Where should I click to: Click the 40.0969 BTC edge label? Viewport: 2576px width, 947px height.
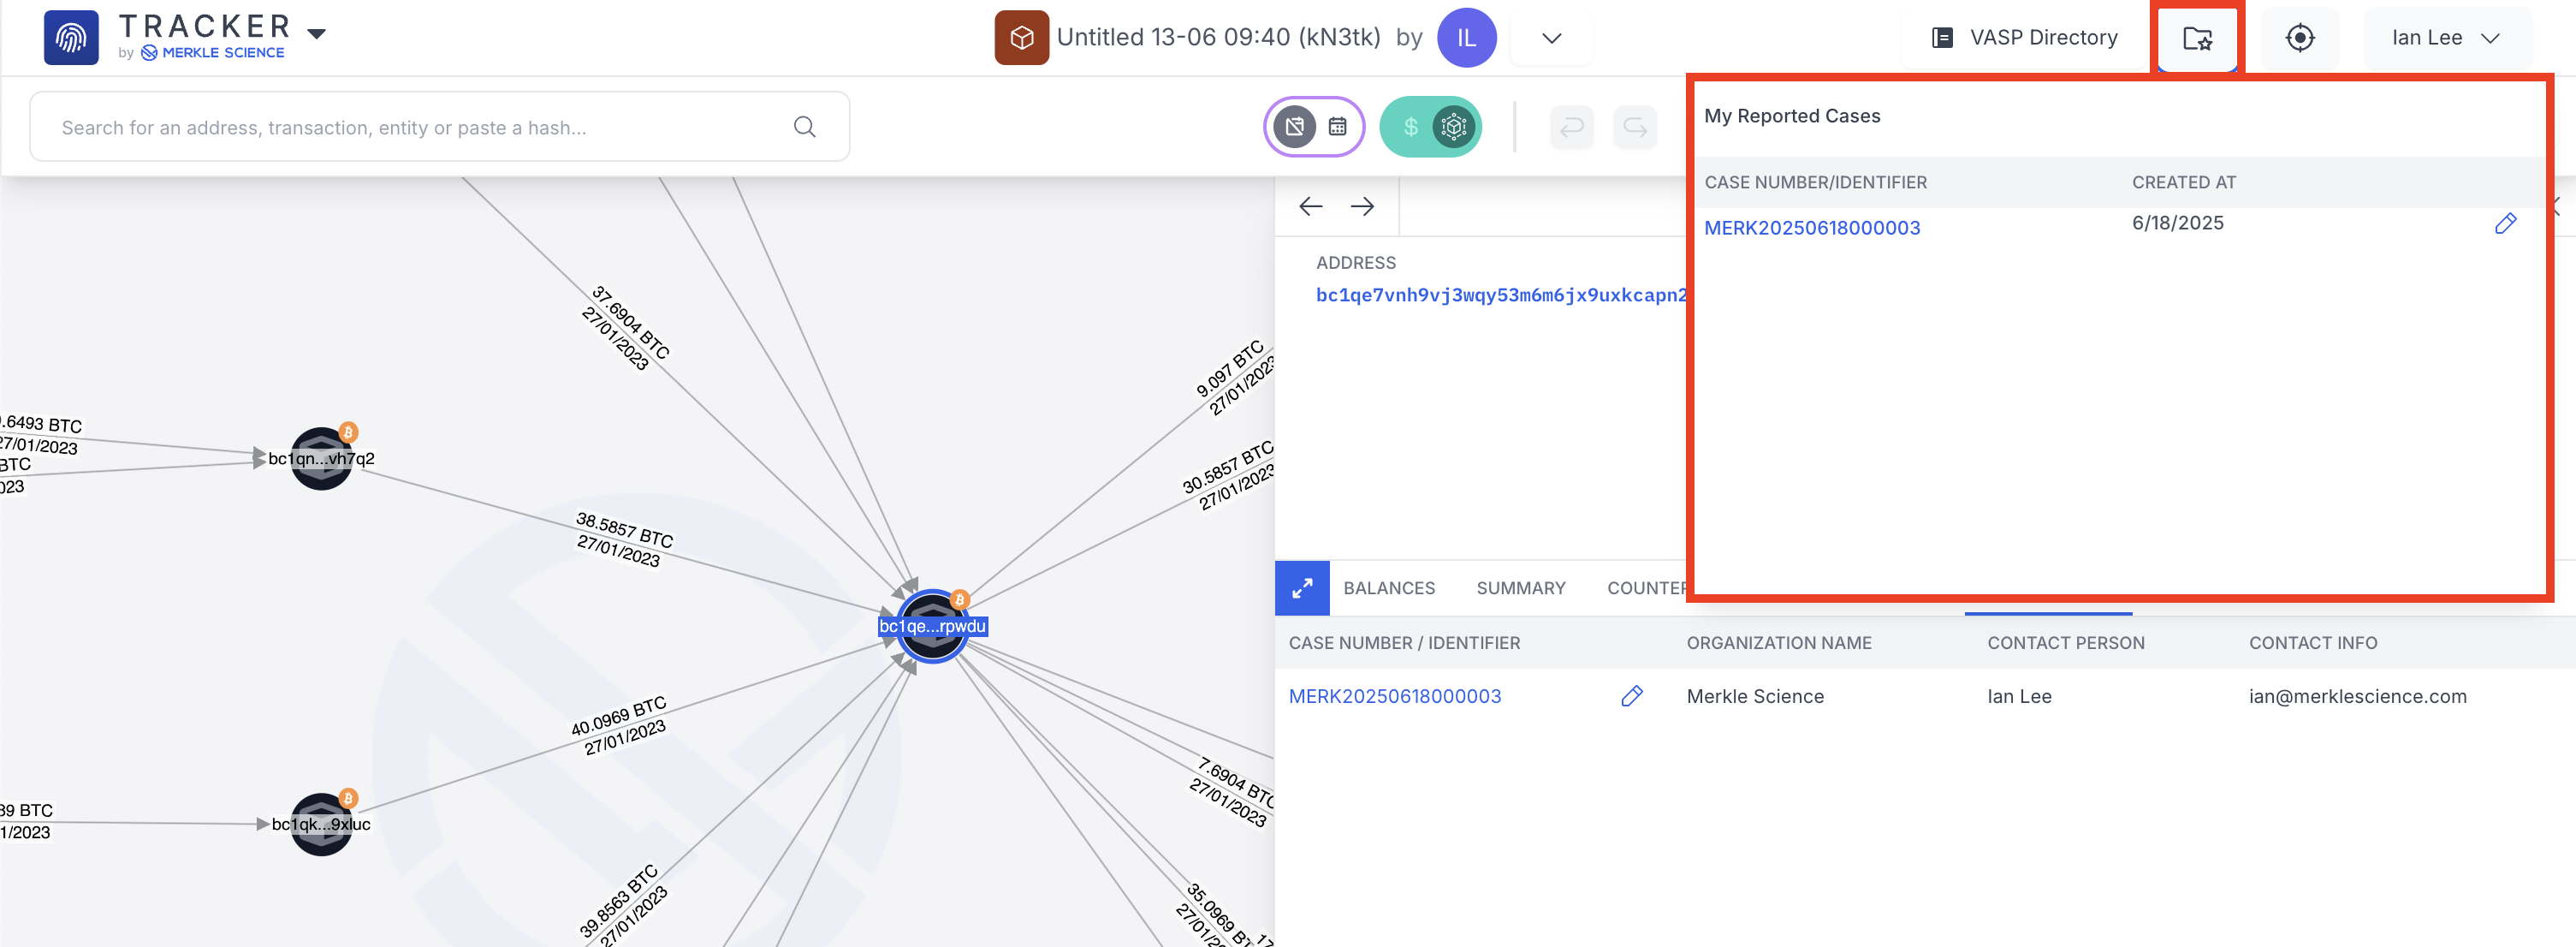[x=618, y=715]
